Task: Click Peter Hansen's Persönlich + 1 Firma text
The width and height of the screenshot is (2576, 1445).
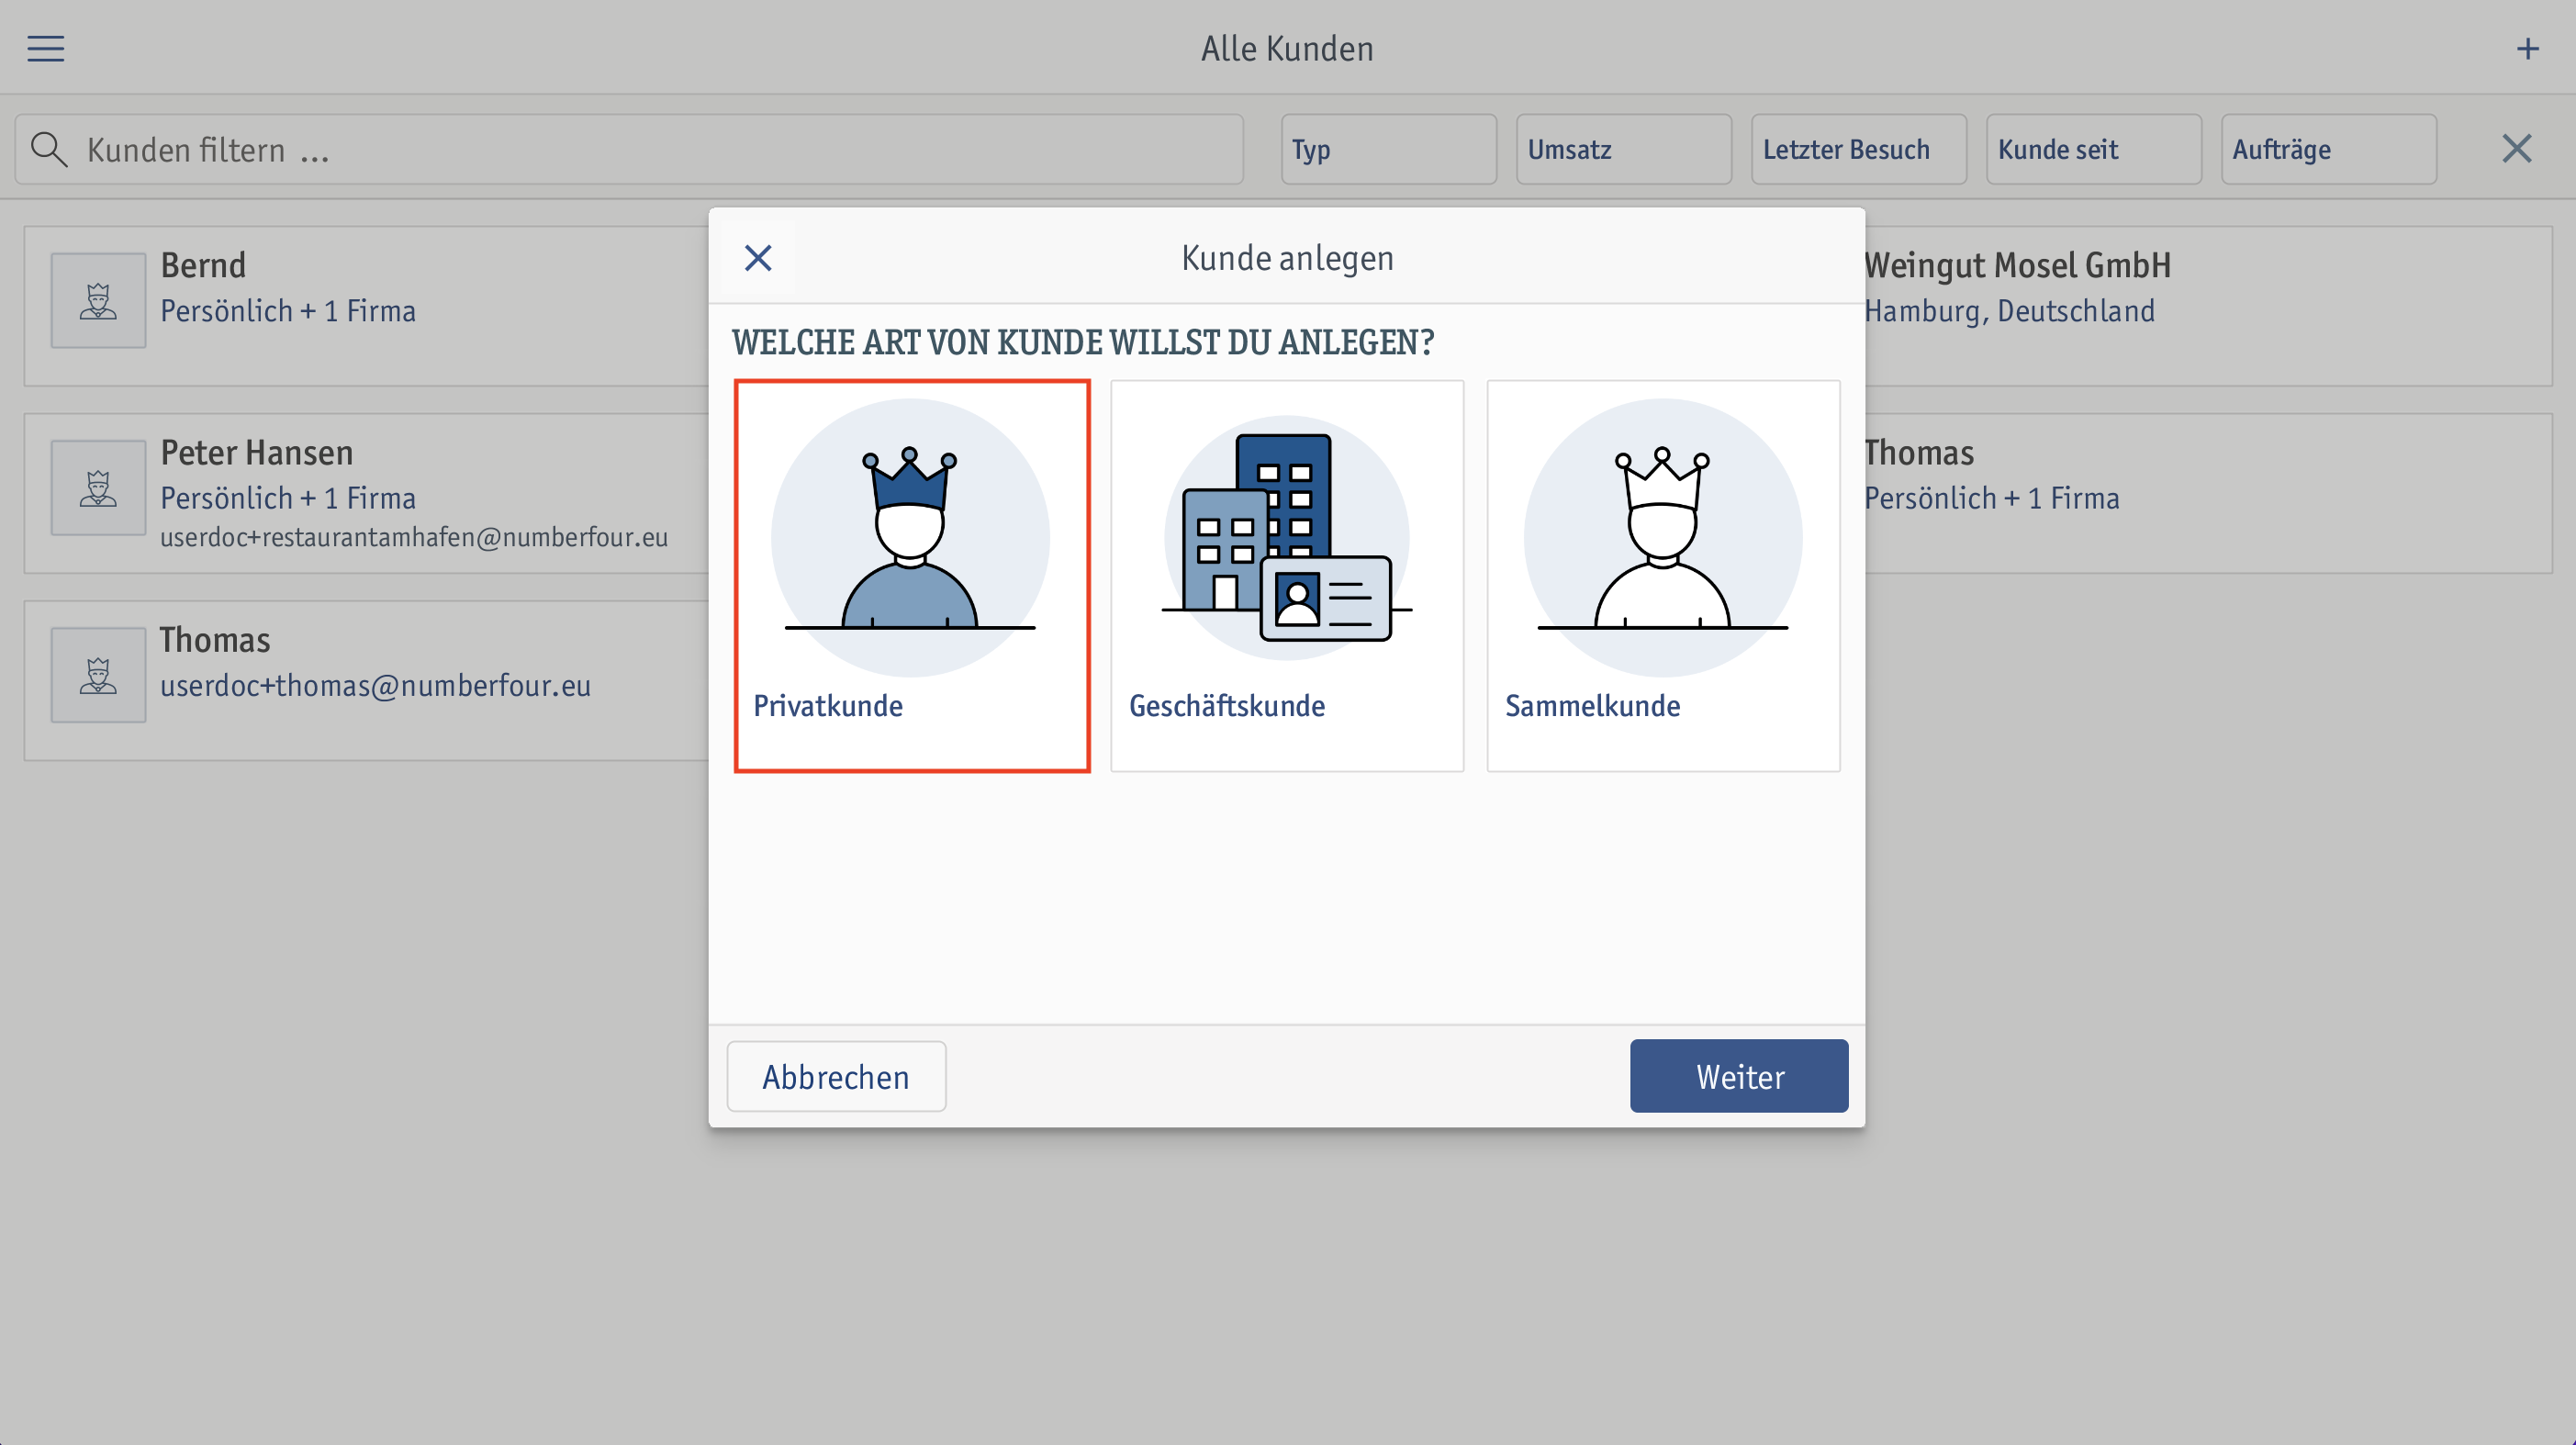Action: pos(288,498)
